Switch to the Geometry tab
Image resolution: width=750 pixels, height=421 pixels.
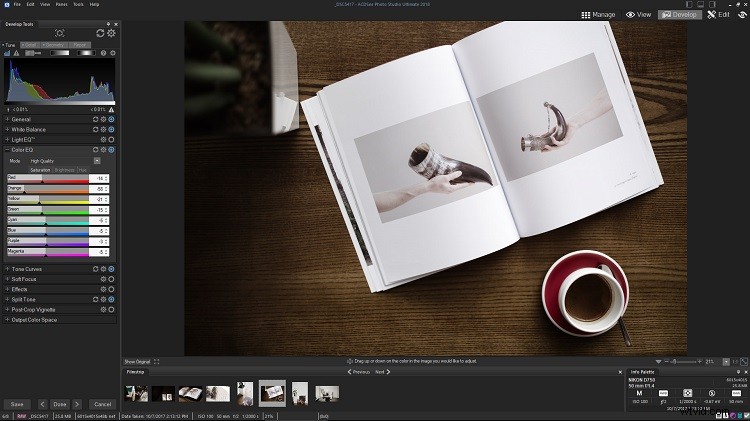54,44
